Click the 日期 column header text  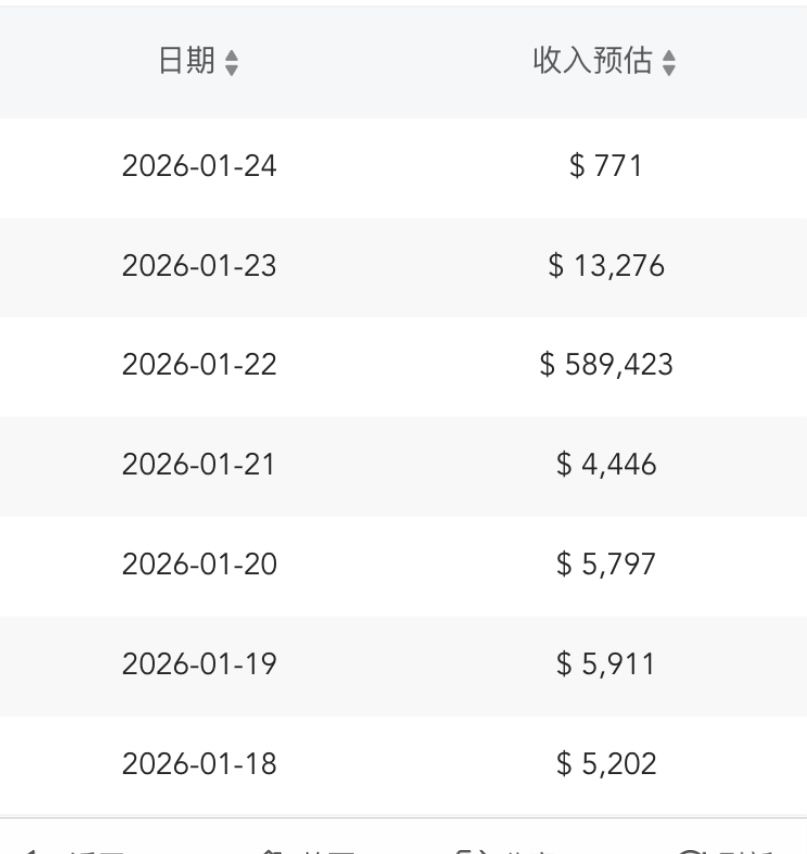coord(186,63)
